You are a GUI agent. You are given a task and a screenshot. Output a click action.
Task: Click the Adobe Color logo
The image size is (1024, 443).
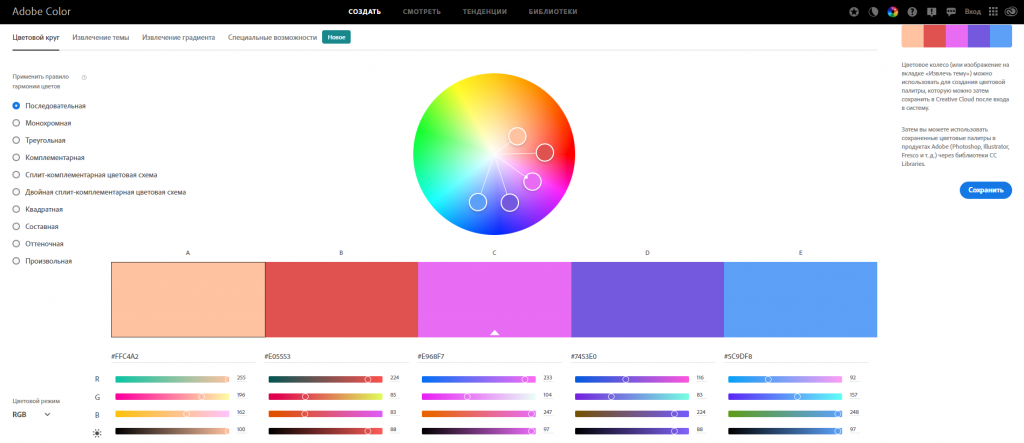[41, 12]
